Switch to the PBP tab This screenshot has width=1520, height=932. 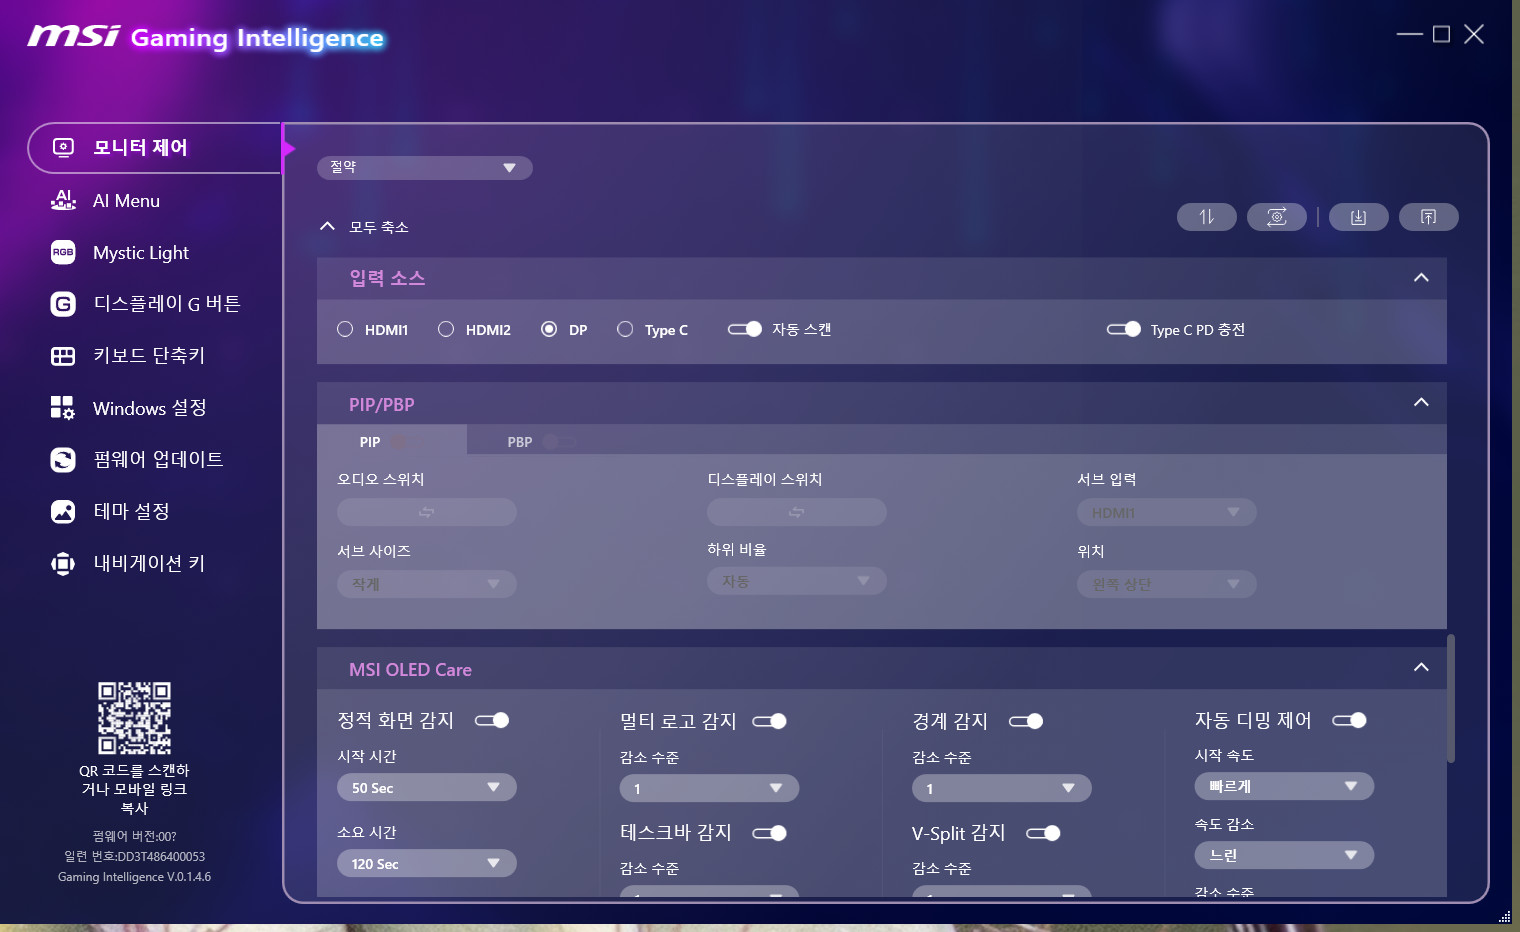click(519, 442)
